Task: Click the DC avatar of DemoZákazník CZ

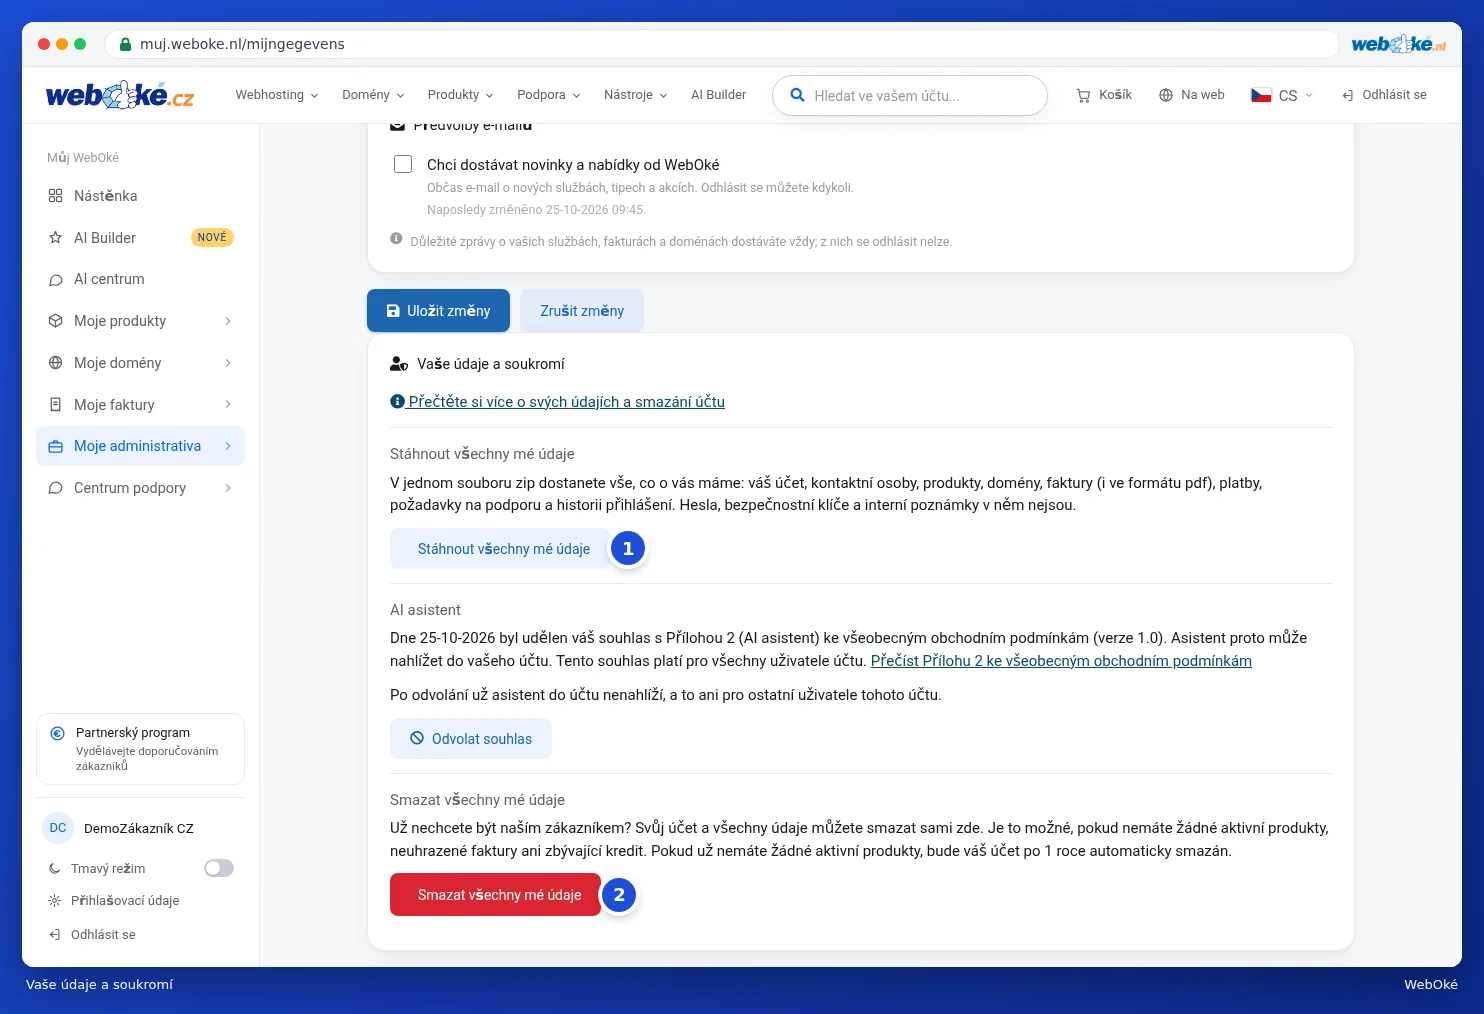Action: [x=58, y=828]
